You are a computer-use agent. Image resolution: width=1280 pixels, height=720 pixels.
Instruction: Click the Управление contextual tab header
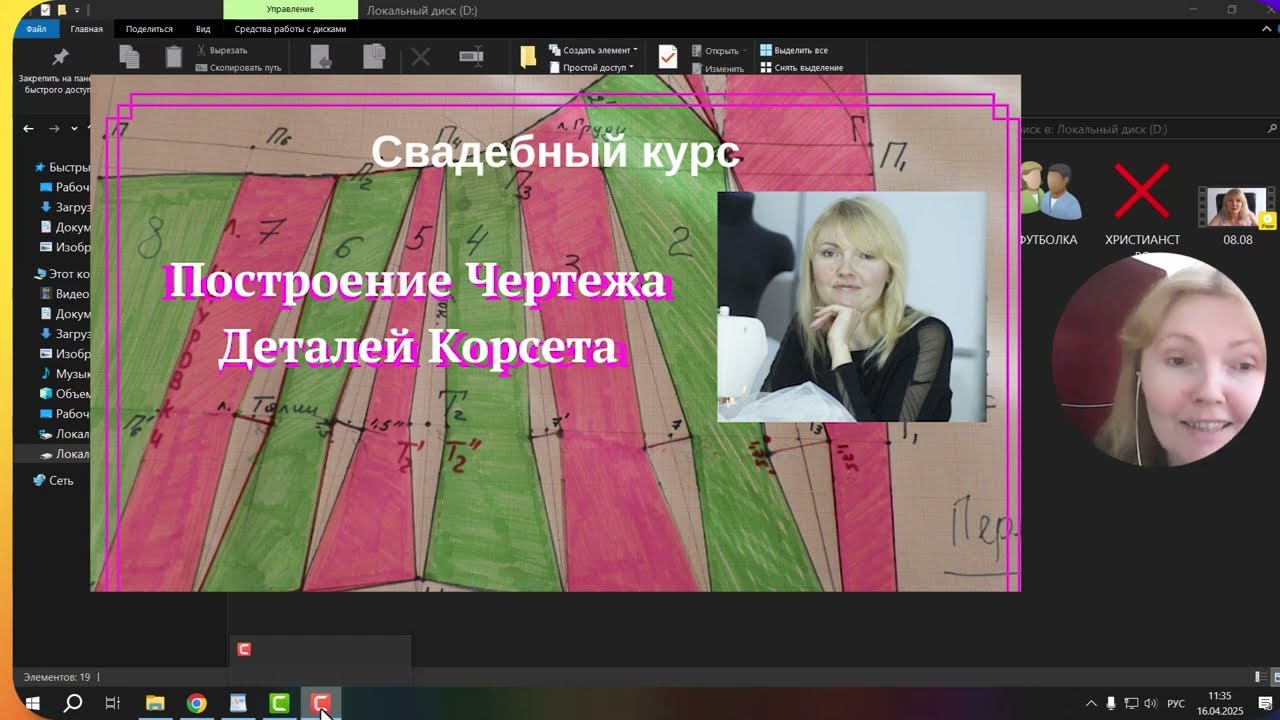[290, 9]
